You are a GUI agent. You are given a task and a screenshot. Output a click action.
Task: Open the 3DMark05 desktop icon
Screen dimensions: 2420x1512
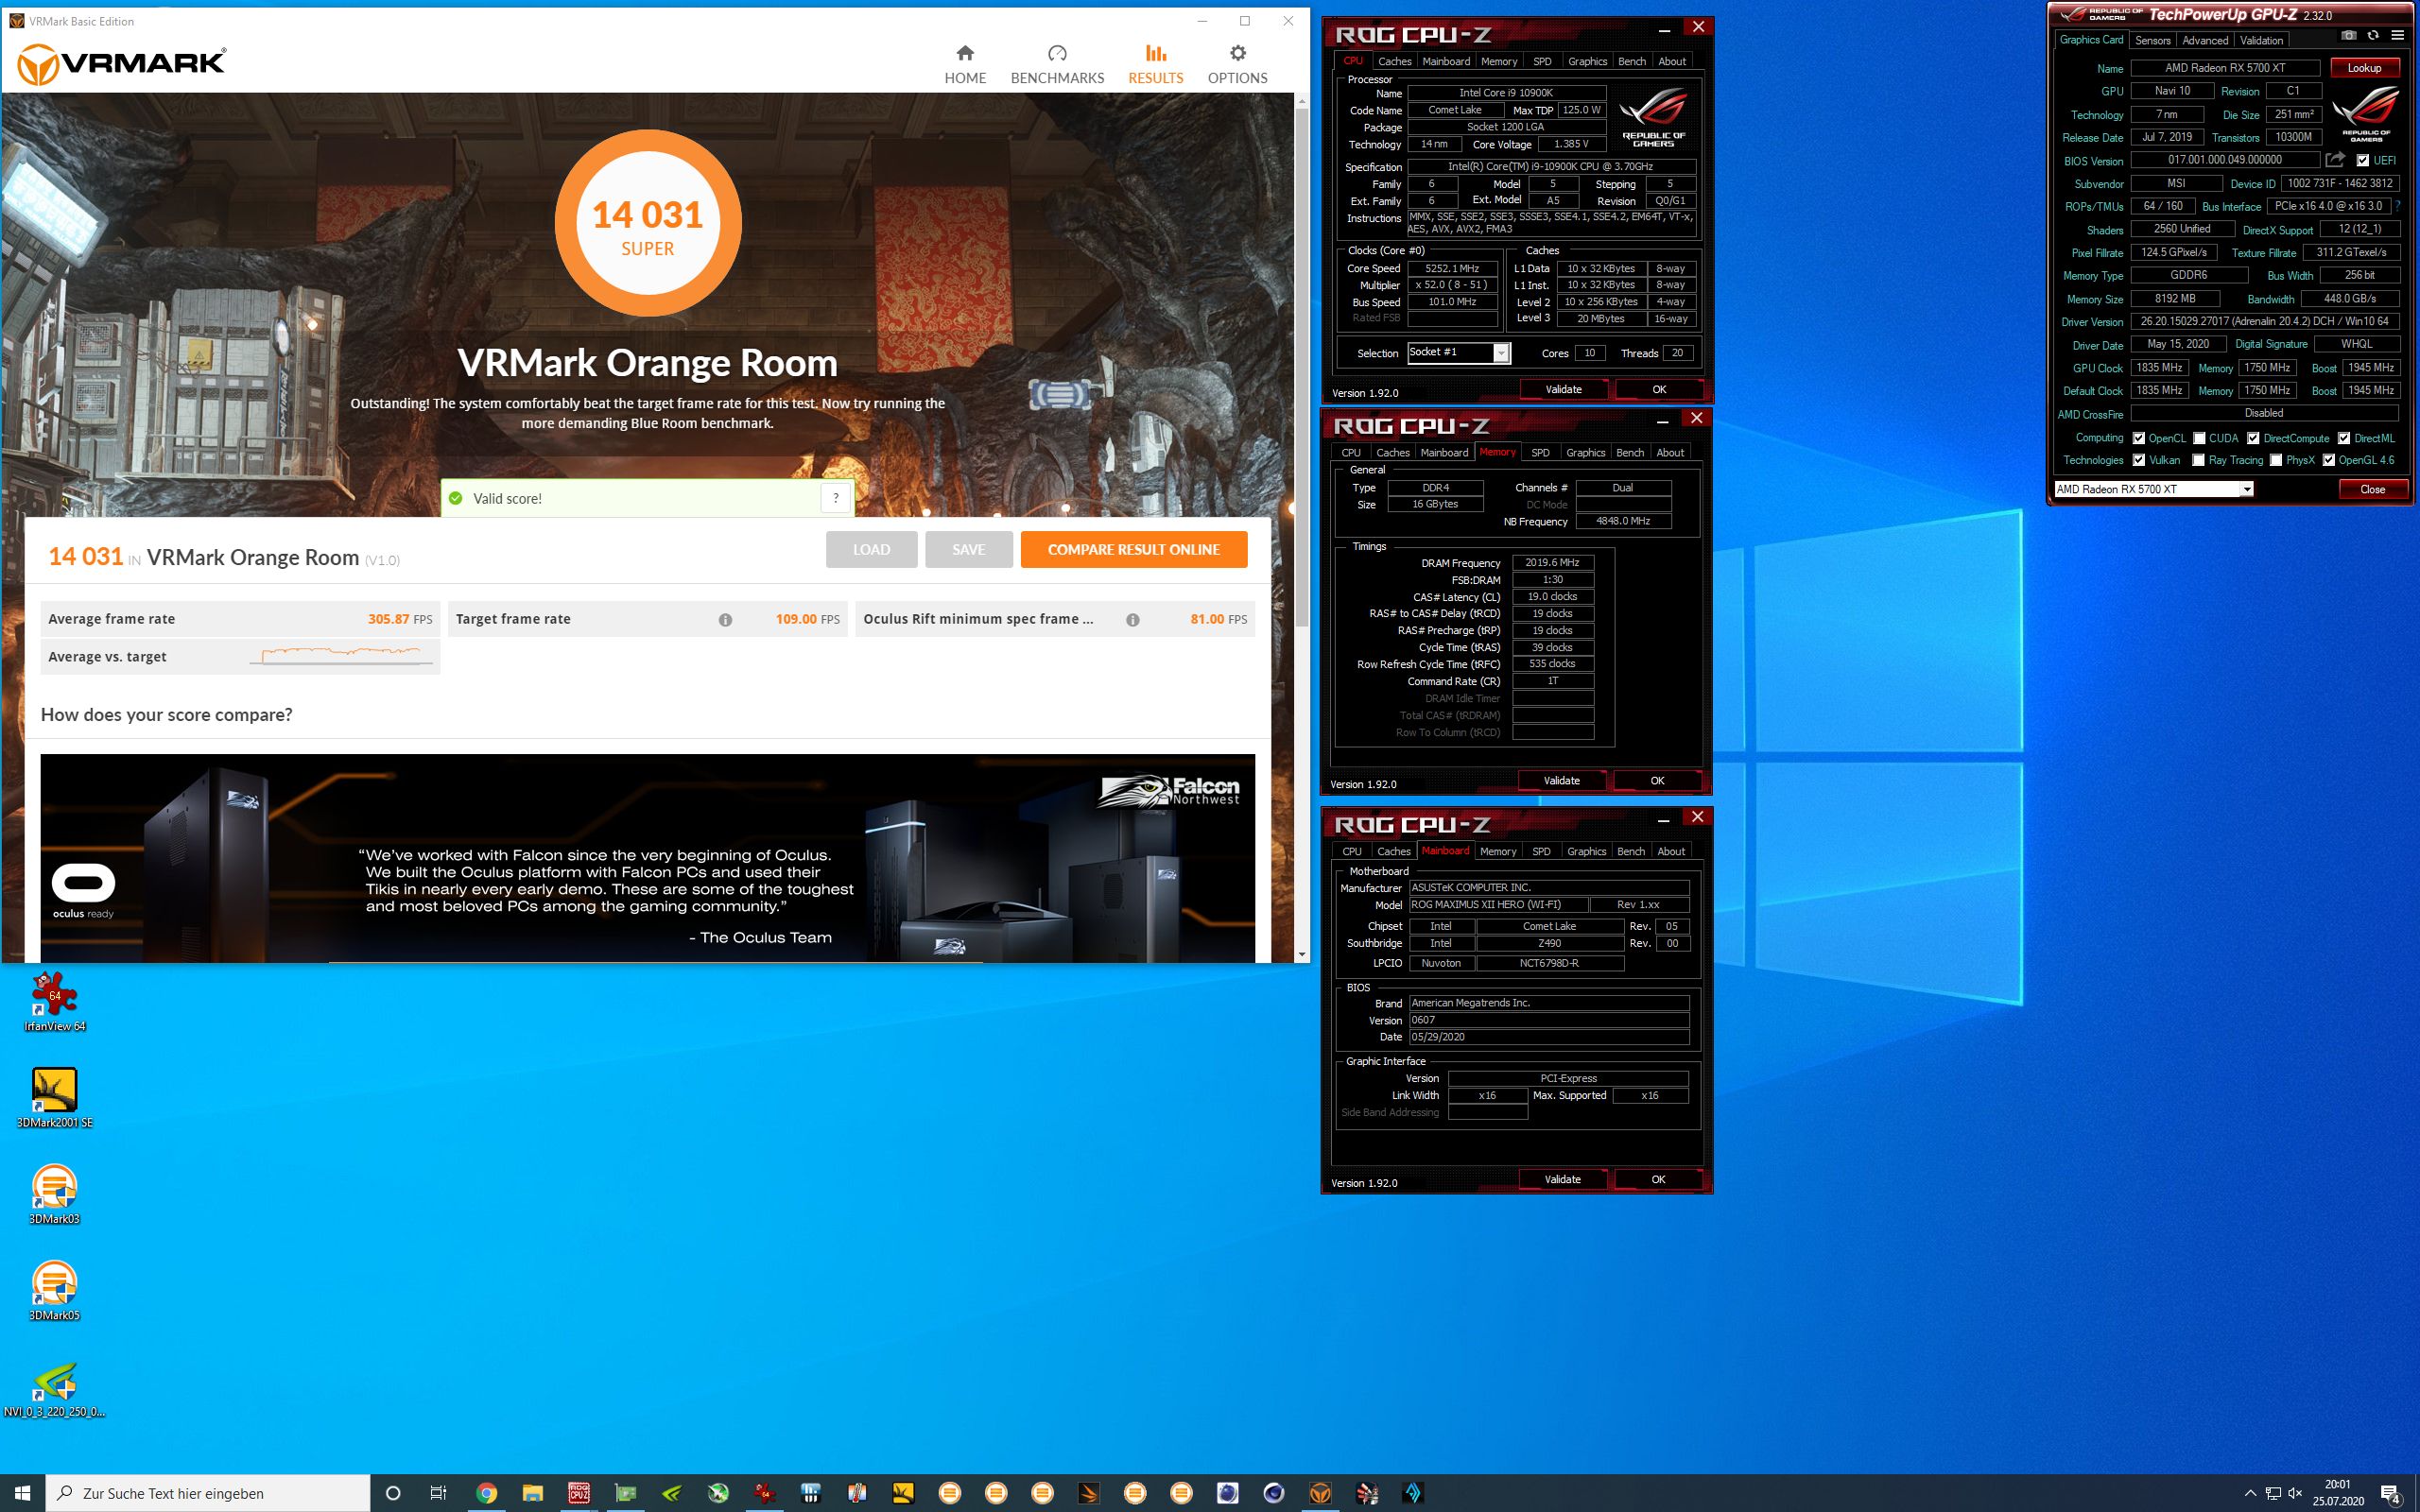coord(54,1290)
